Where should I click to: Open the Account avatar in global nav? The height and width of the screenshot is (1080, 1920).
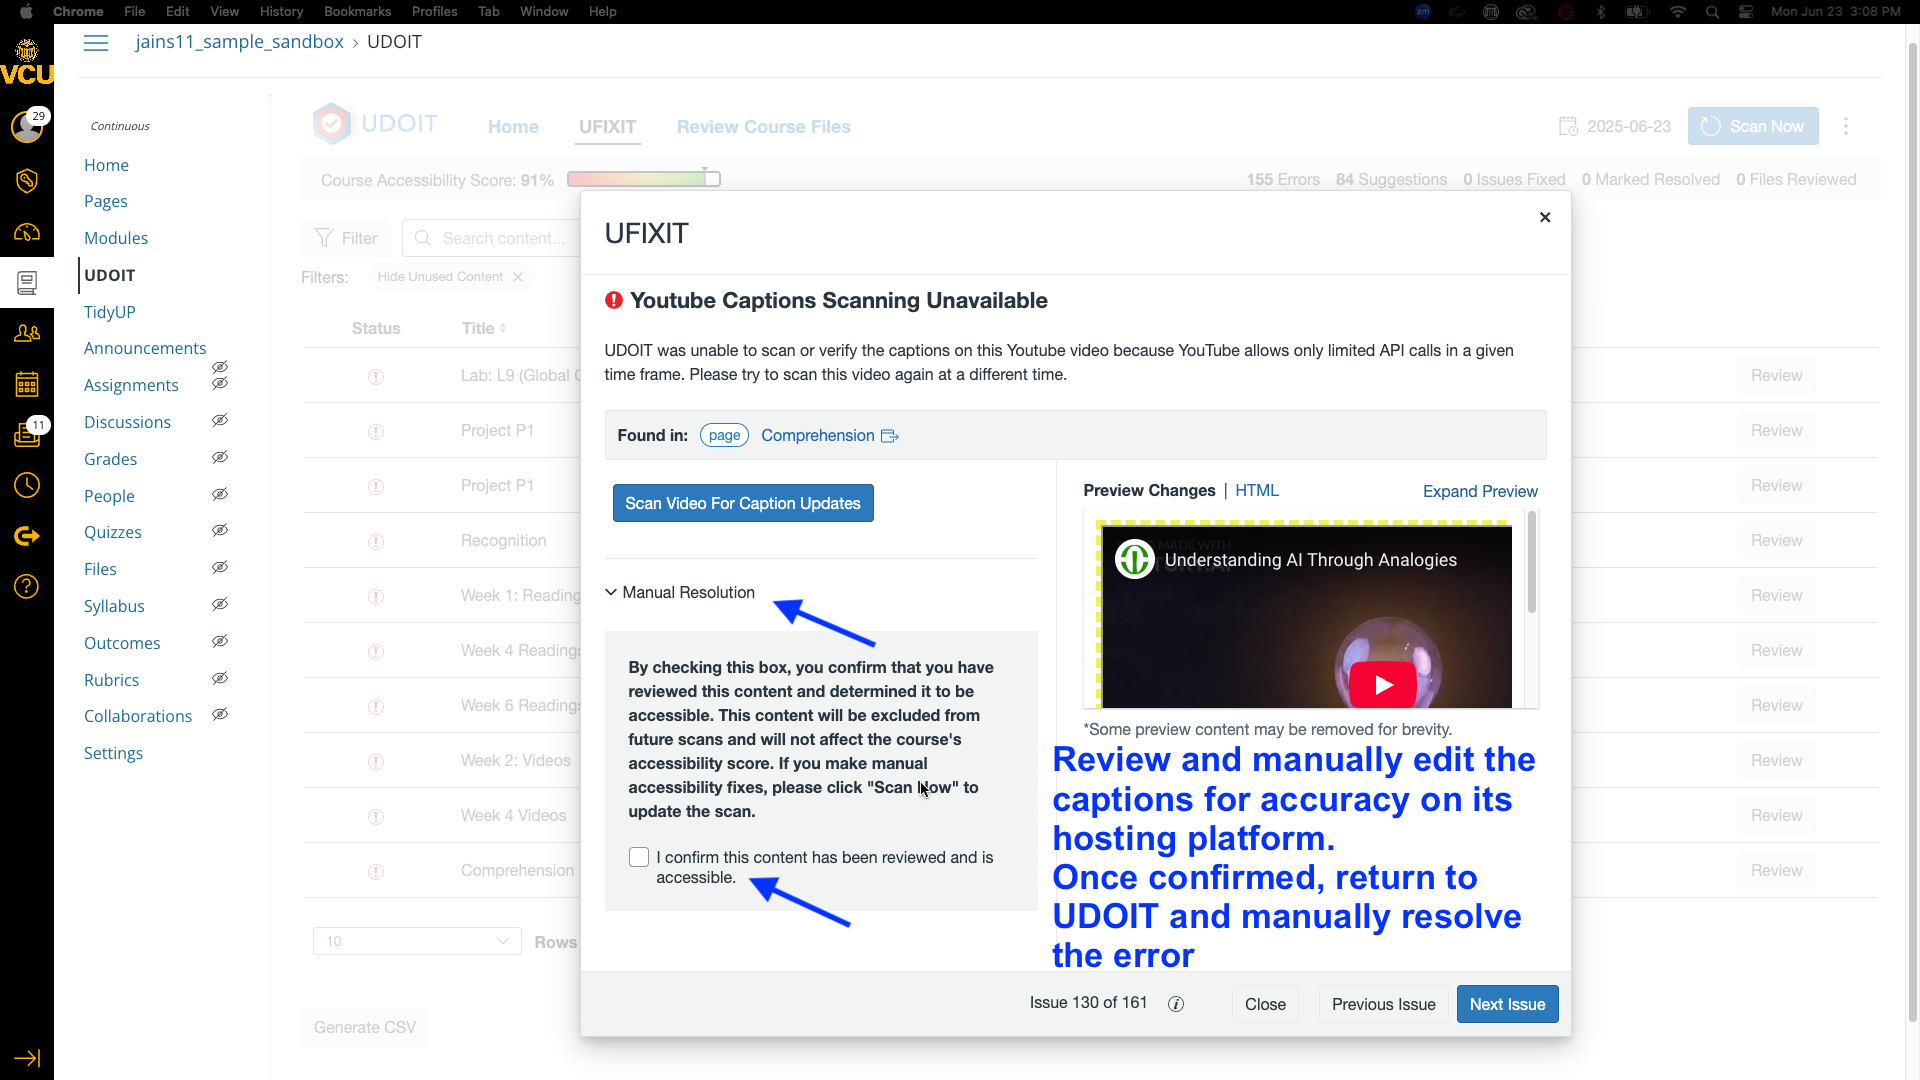tap(27, 126)
